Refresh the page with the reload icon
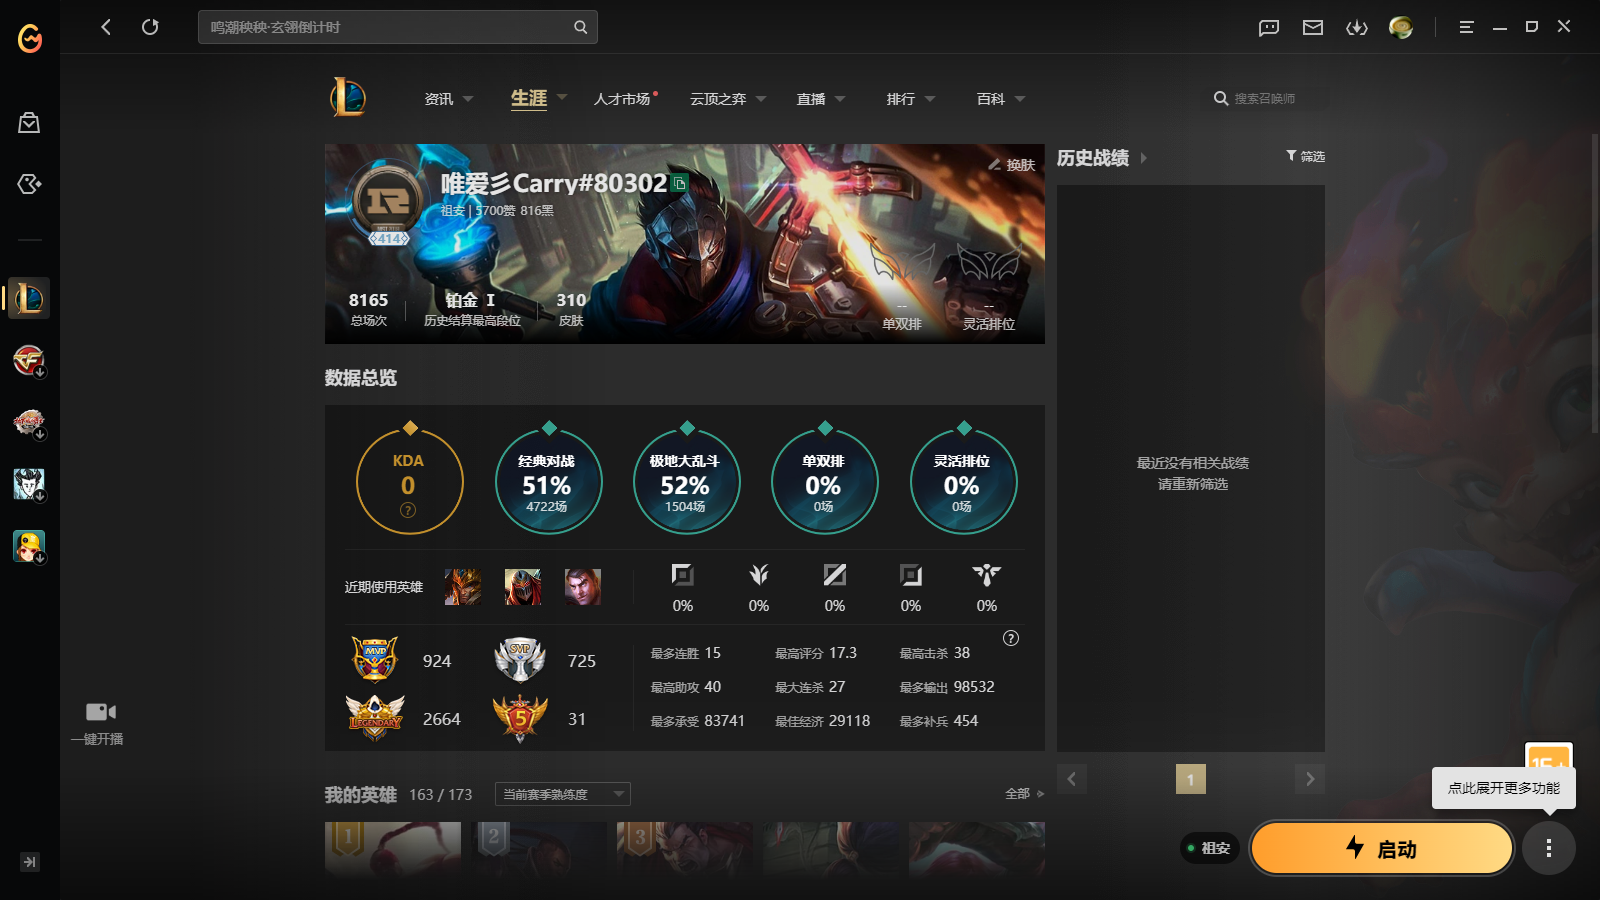 (x=150, y=27)
